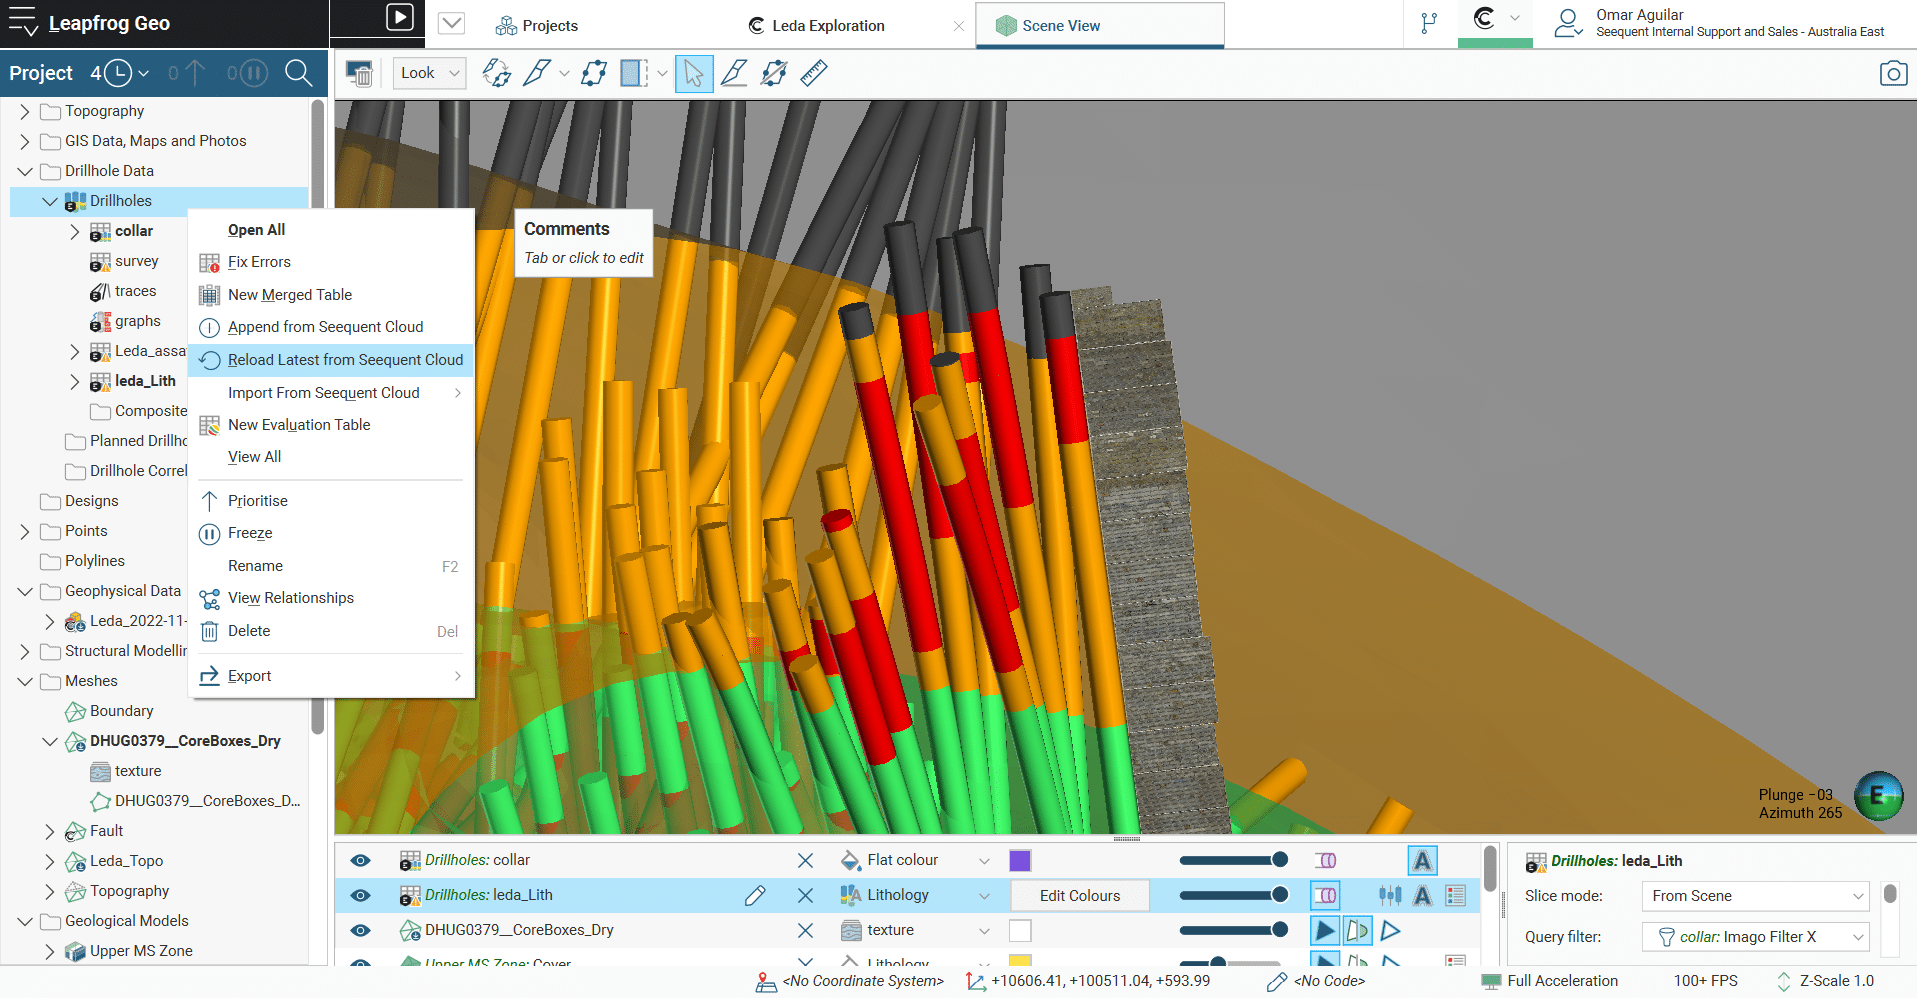Remove DHUG0379__CoreBoxes_Dry from scene list
This screenshot has height=998, width=1917.
tap(805, 931)
